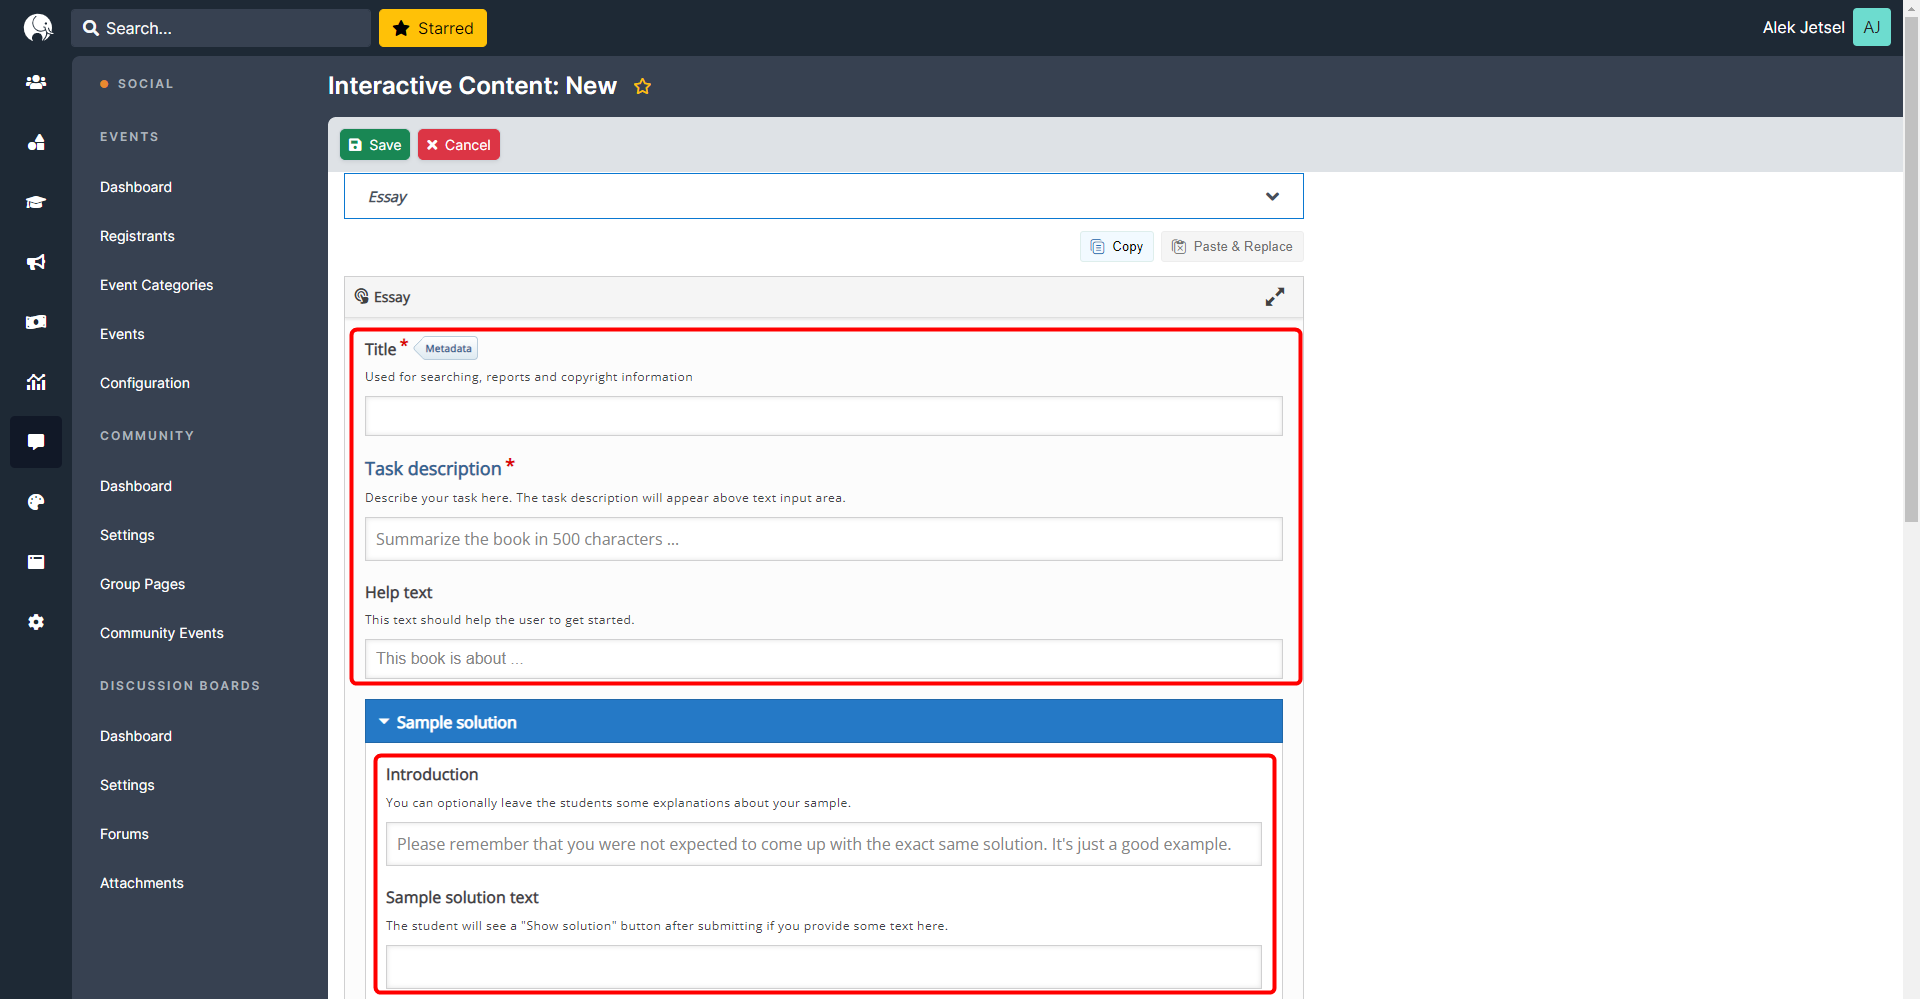Click Paste & Replace button
1920x999 pixels.
point(1232,246)
